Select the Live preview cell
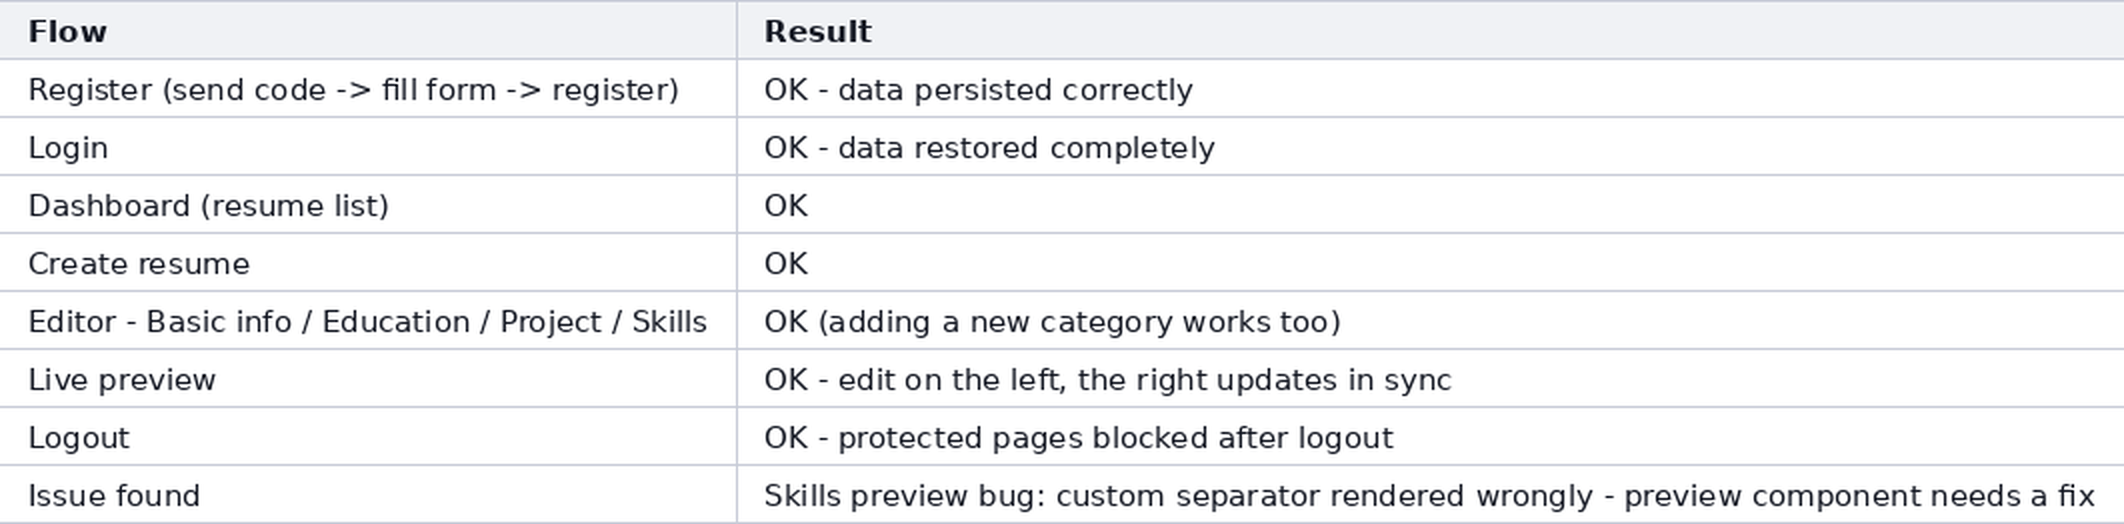The image size is (2124, 524). (x=368, y=379)
